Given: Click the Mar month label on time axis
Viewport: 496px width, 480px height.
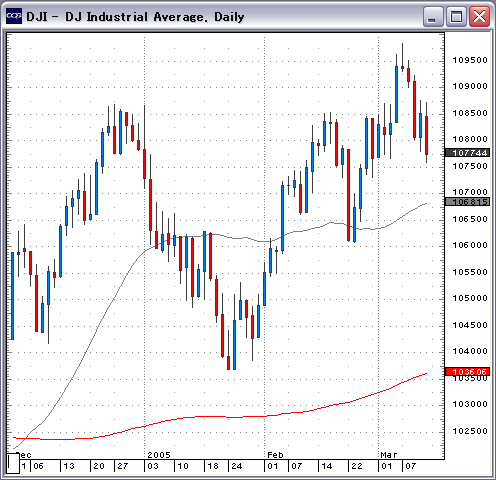Looking at the screenshot, I should click(389, 455).
